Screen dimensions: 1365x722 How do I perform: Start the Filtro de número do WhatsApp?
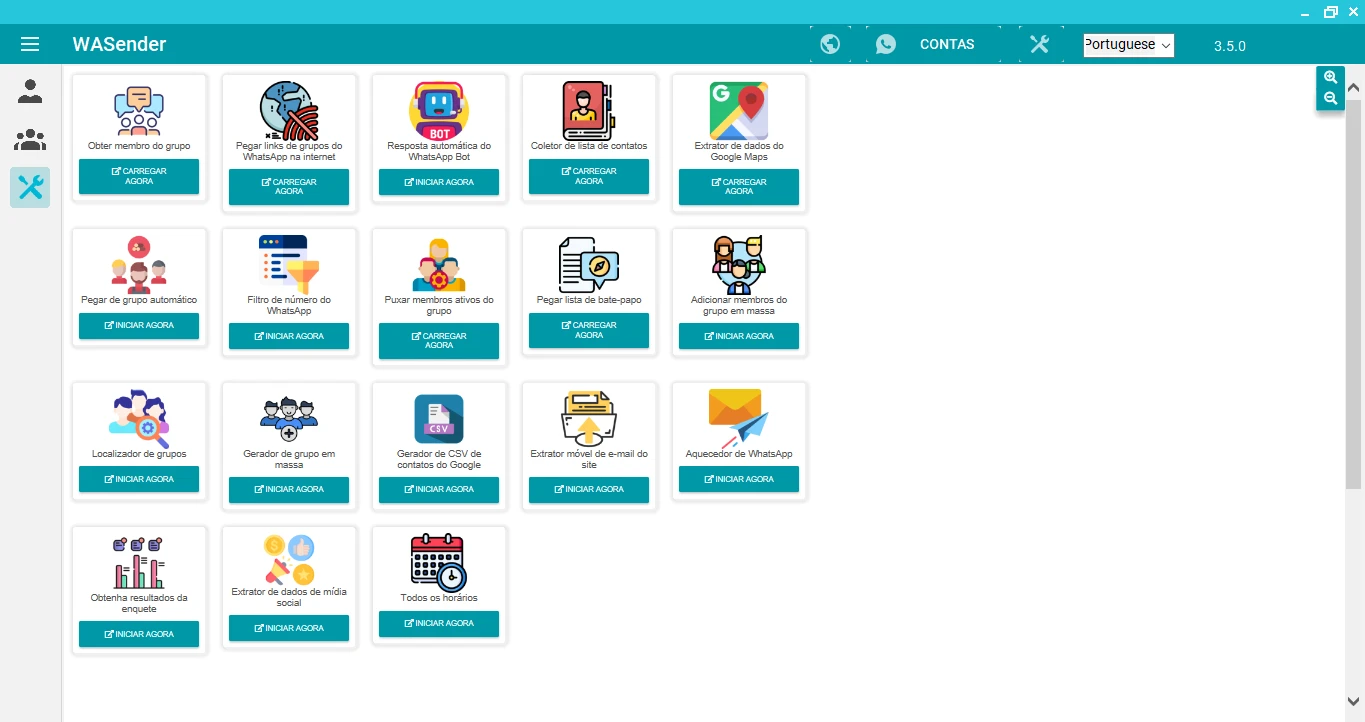click(289, 336)
